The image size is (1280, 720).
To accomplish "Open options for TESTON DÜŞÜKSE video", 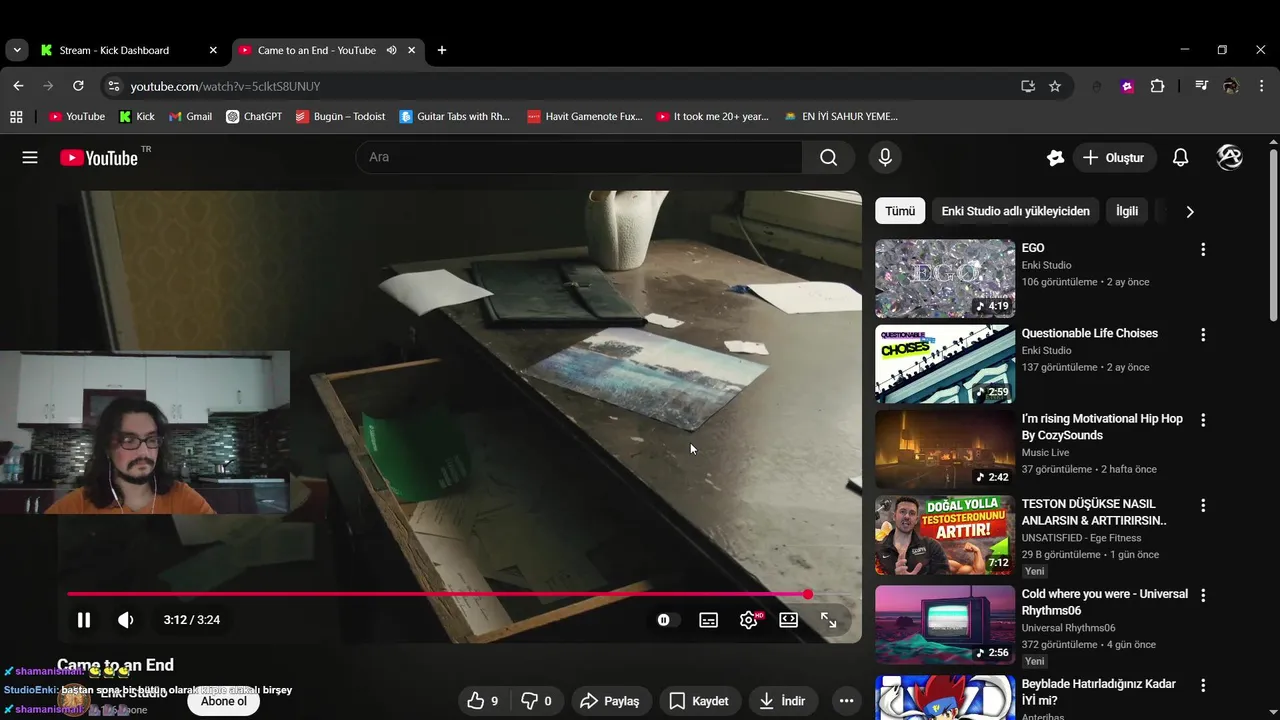I will (1203, 506).
